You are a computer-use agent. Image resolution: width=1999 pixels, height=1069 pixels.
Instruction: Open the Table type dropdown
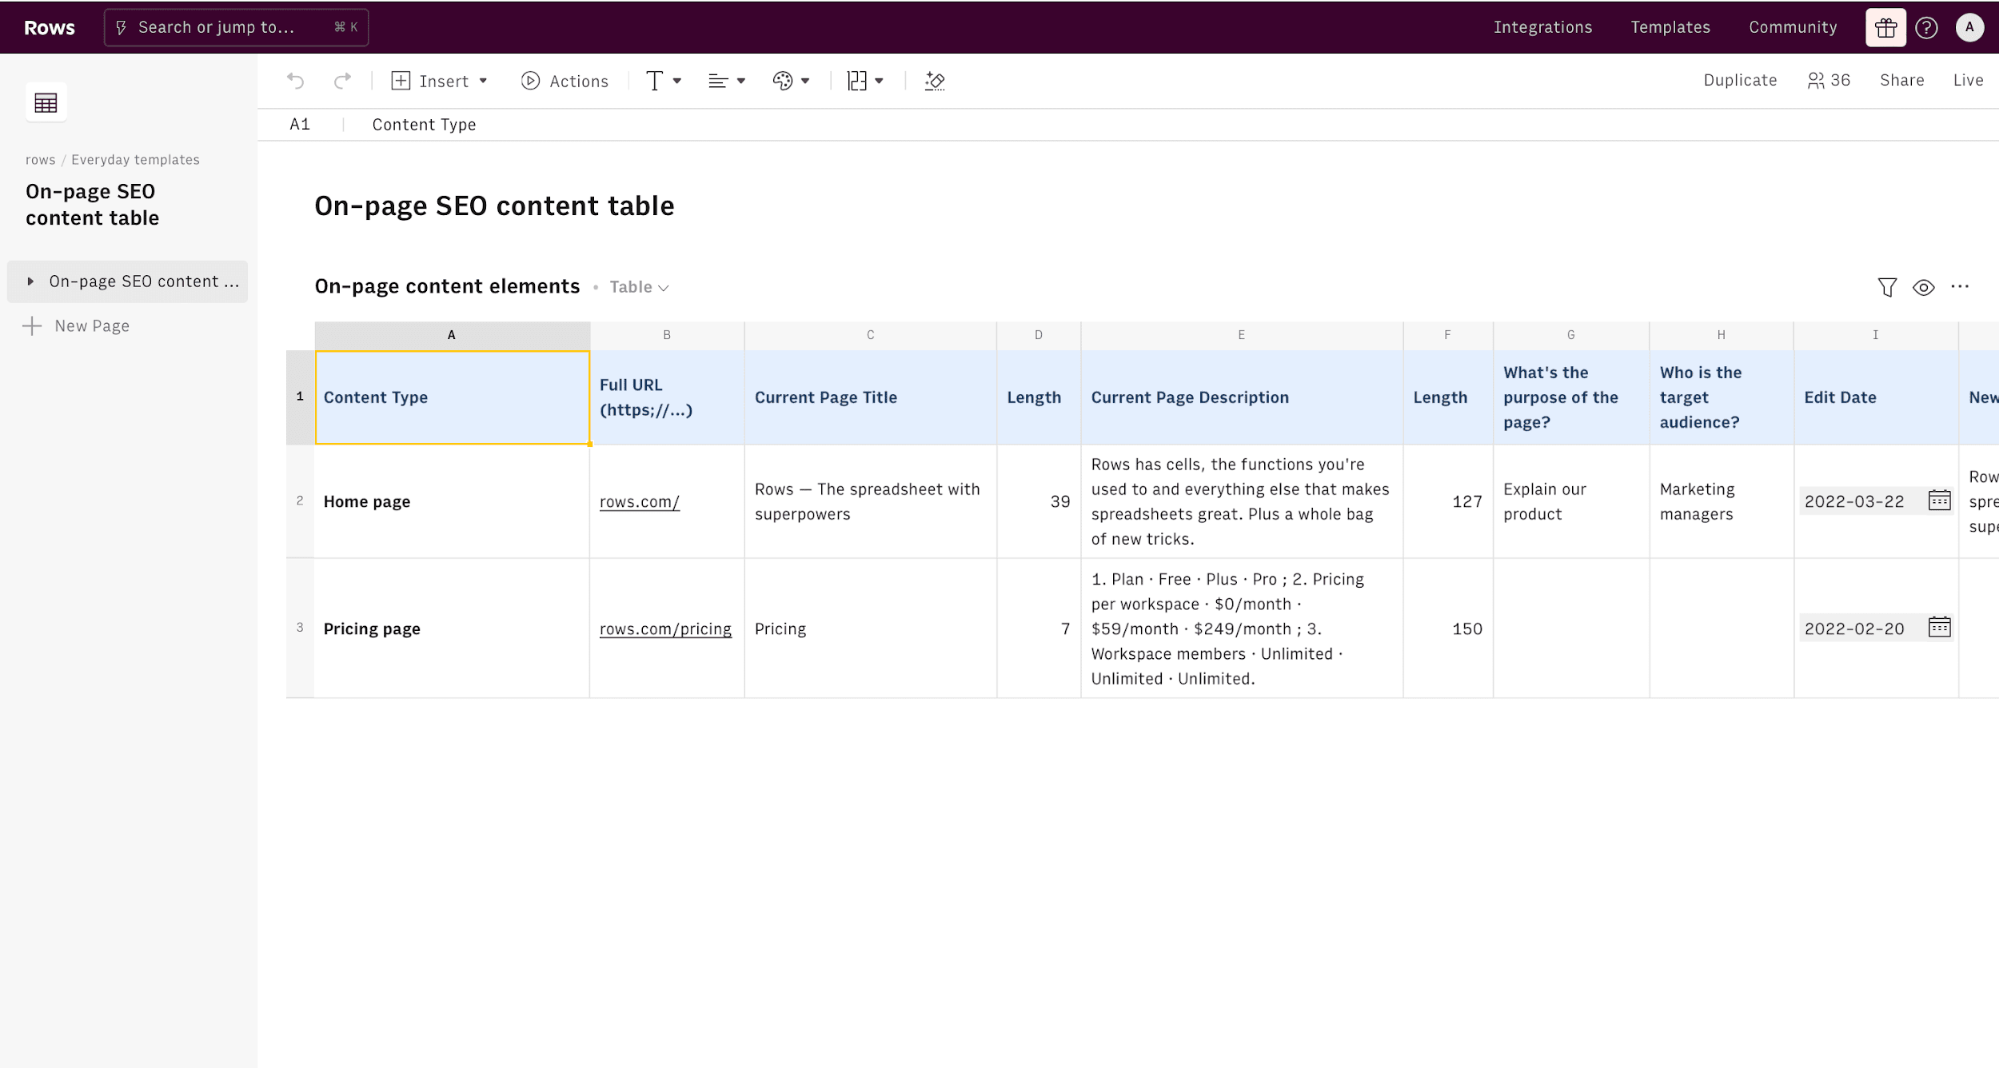639,287
